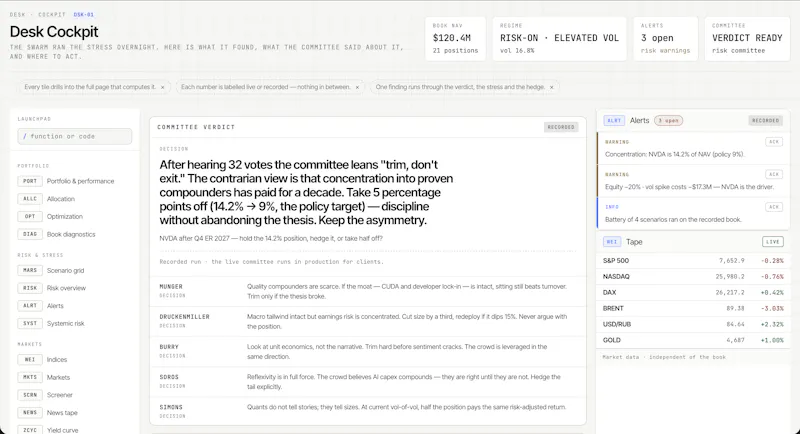Dismiss the 'One finding runs through' hint chip
Viewport: 800px width, 434px height.
tap(552, 87)
